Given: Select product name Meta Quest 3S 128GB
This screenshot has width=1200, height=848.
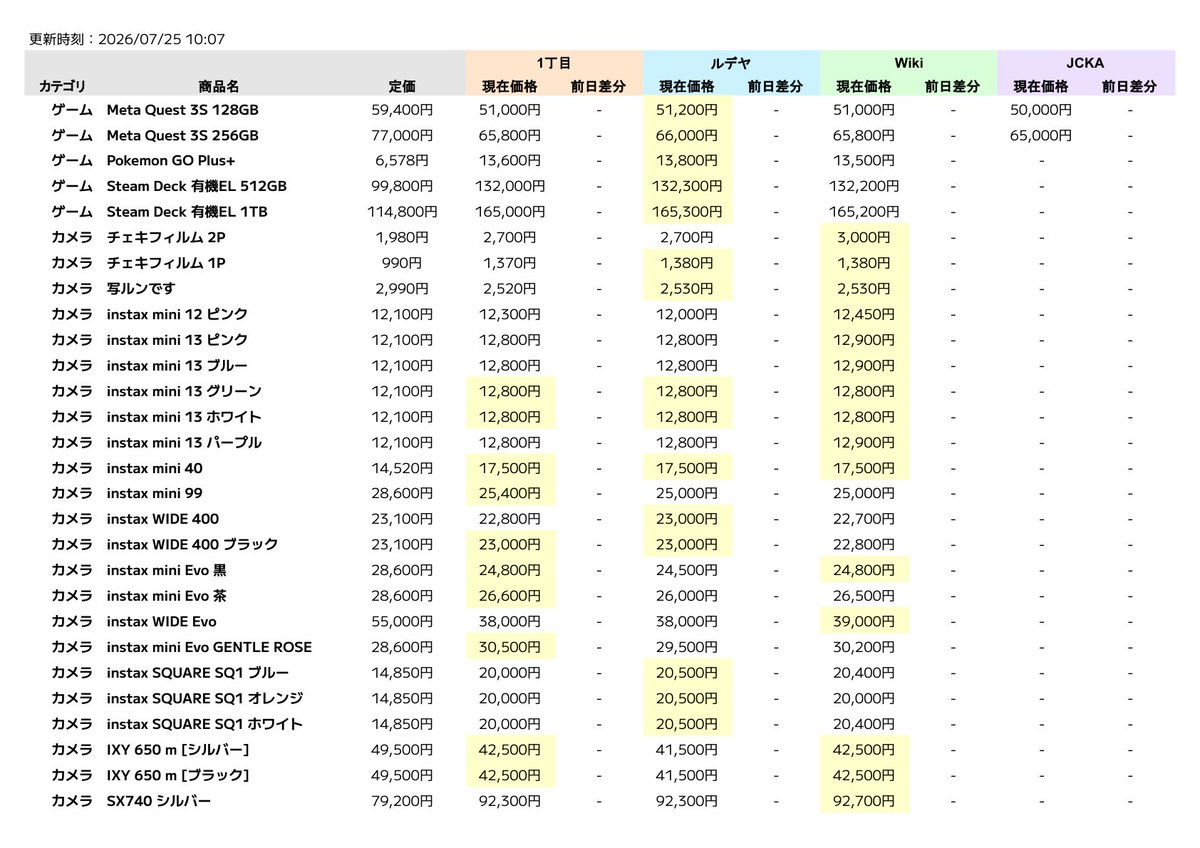Looking at the screenshot, I should tap(183, 110).
